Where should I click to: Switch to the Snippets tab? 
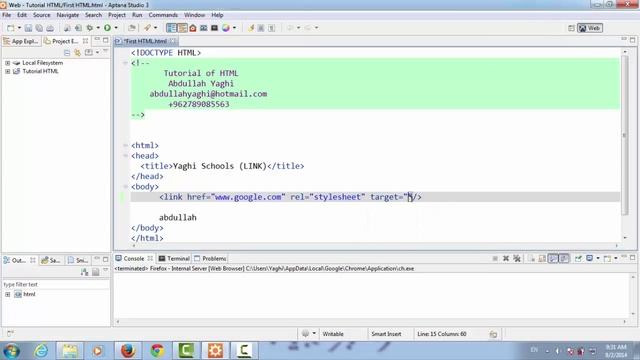(x=78, y=260)
